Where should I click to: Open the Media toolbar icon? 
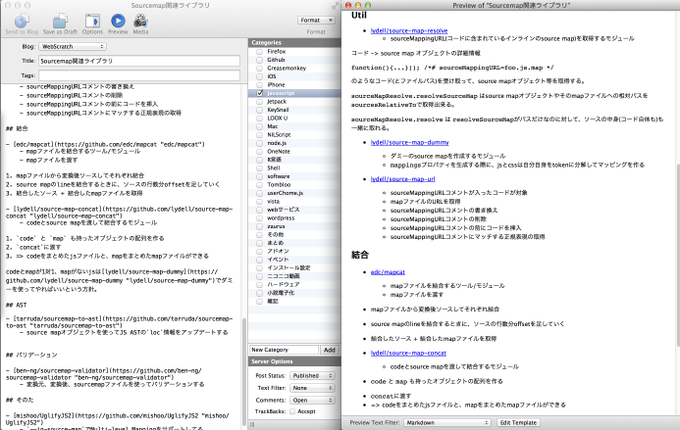pyautogui.click(x=141, y=21)
